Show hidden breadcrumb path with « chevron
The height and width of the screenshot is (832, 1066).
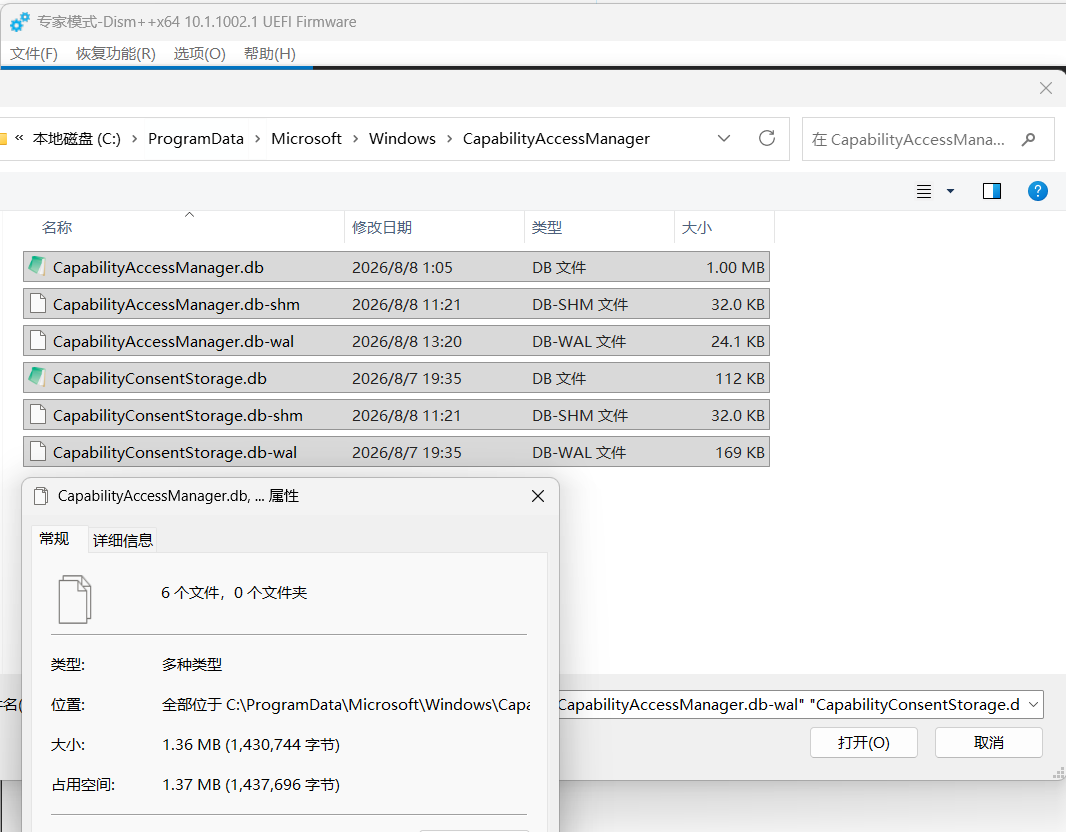(19, 138)
